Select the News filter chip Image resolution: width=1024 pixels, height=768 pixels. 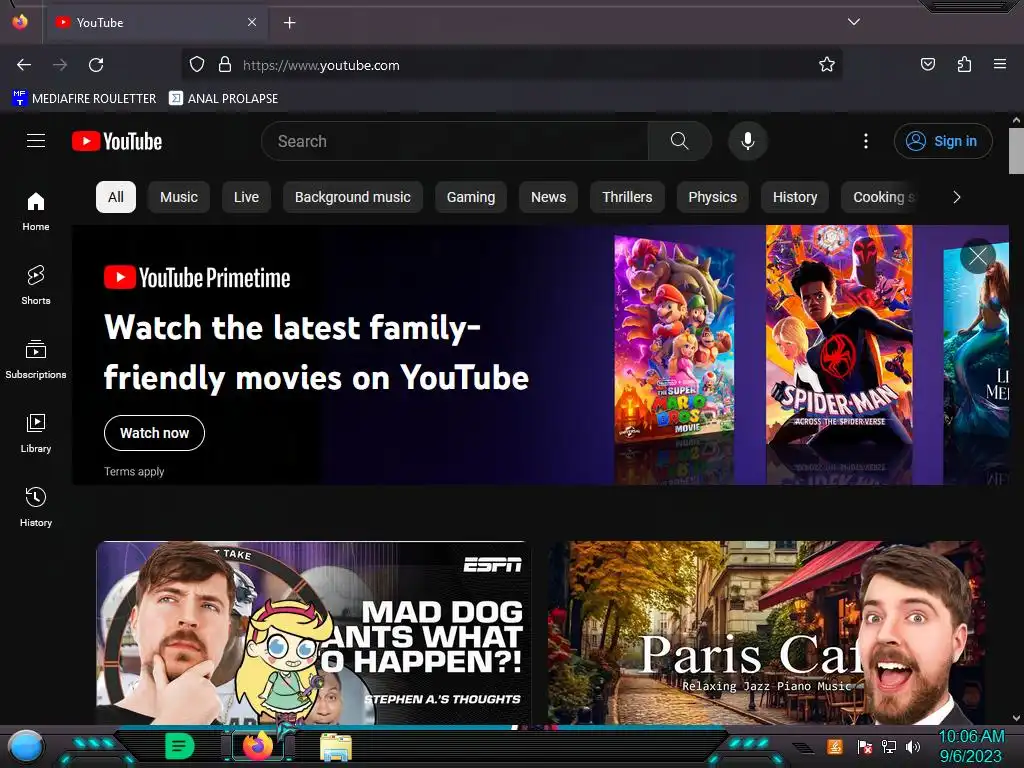[x=549, y=197]
